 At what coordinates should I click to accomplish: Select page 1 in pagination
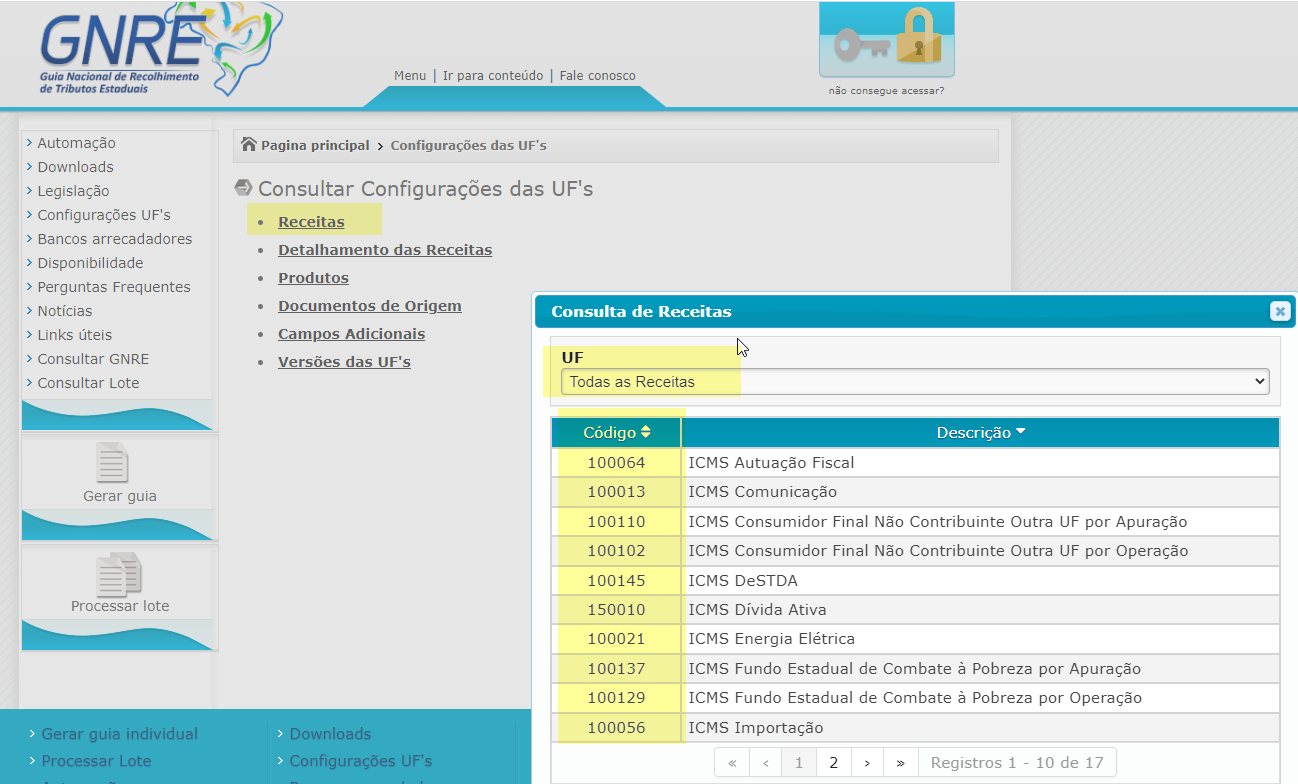pos(799,763)
